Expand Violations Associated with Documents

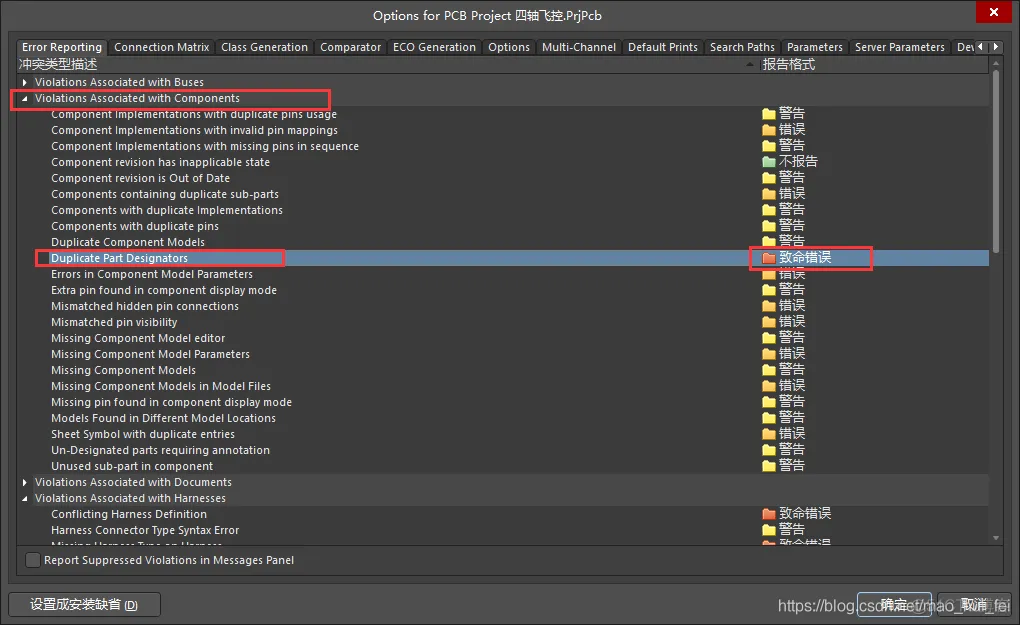tap(25, 482)
